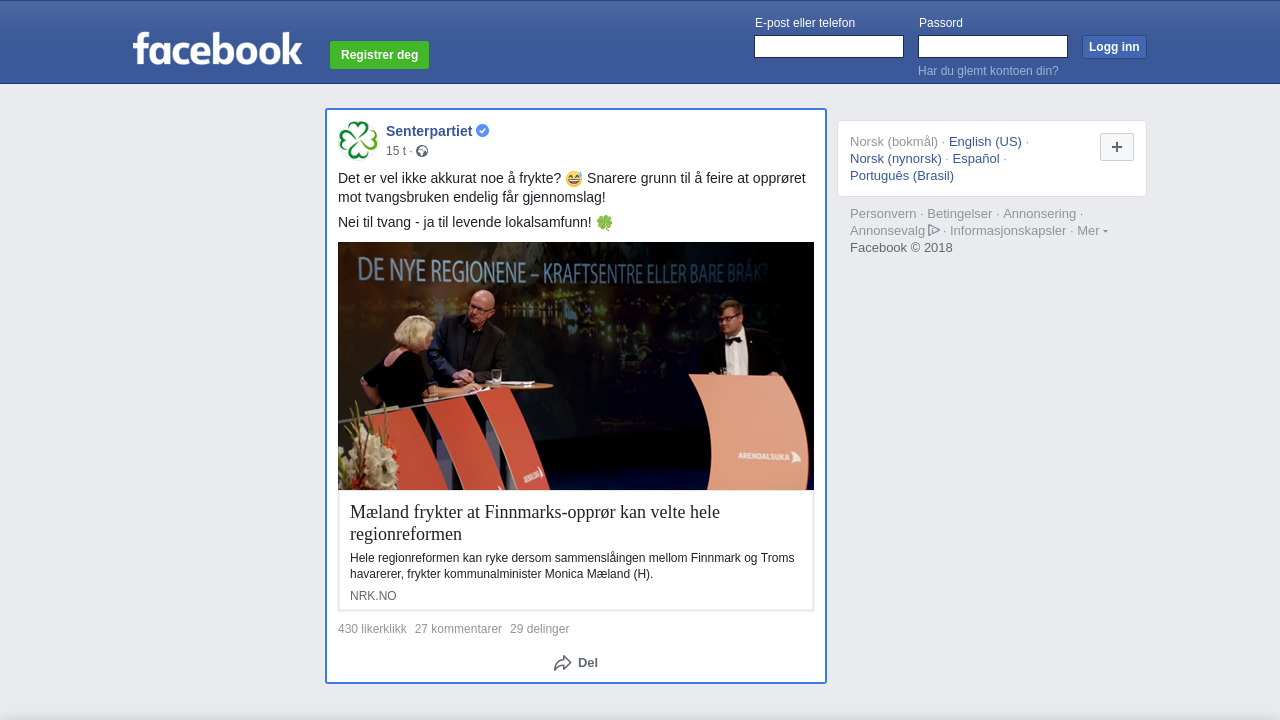Switch language to Norsk (nynorsk)
The width and height of the screenshot is (1280, 720).
coord(896,159)
